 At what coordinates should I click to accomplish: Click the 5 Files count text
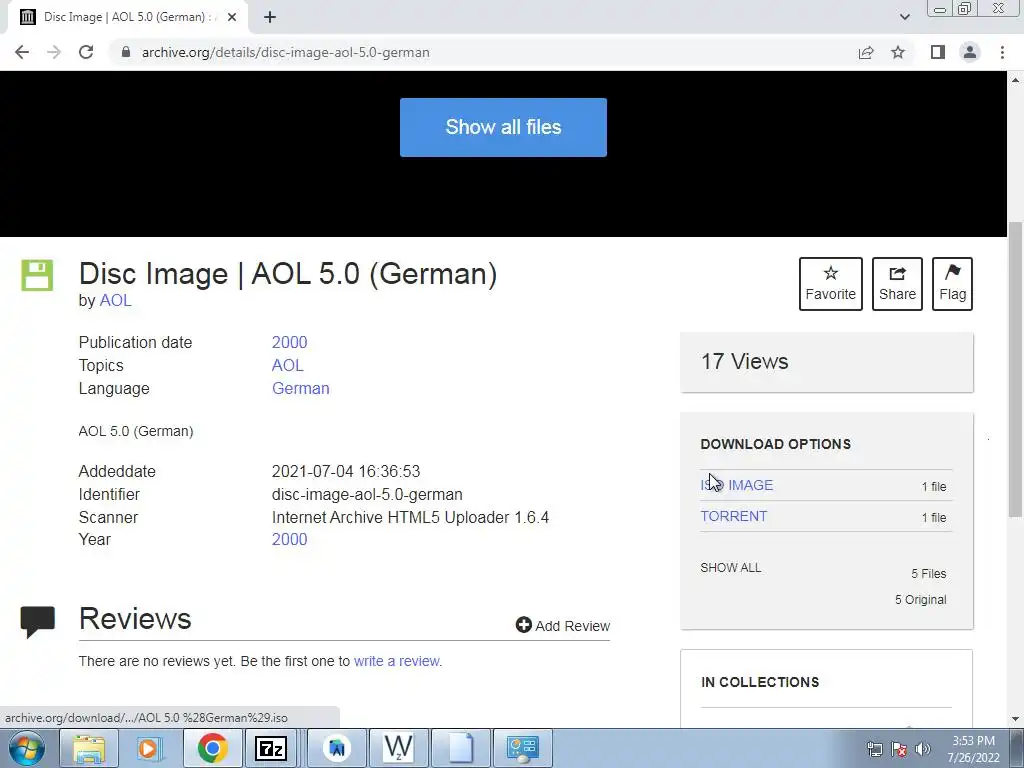[x=929, y=573]
